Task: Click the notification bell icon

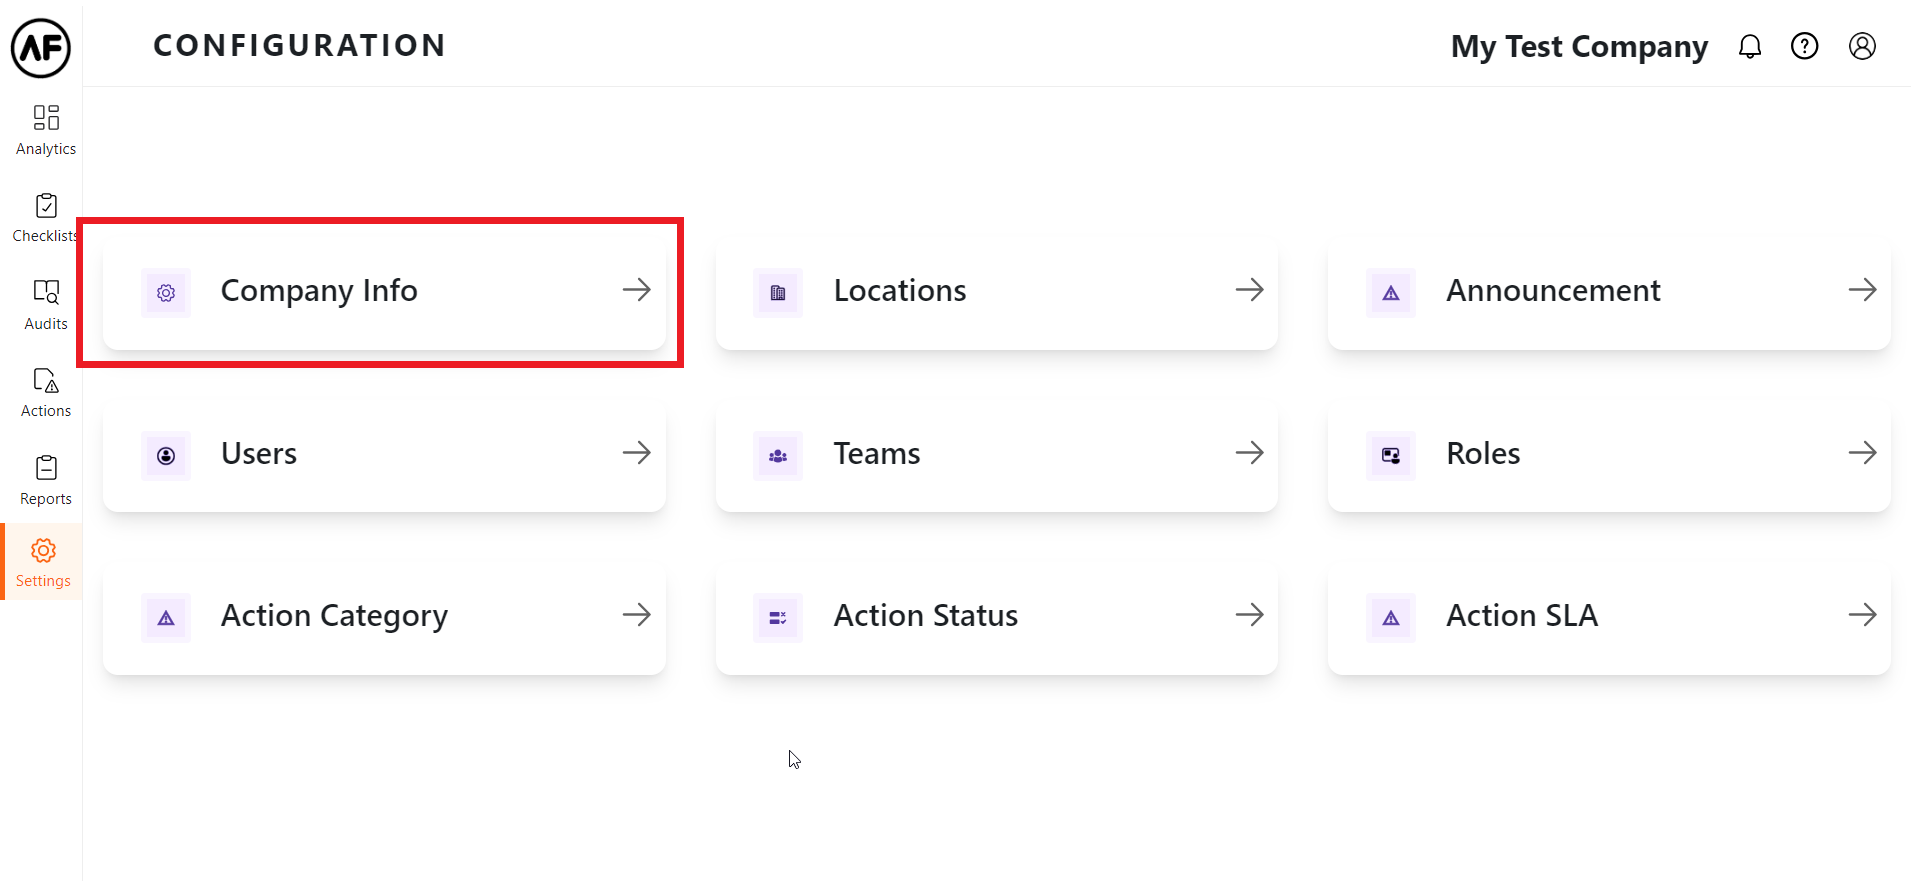Action: coord(1749,46)
